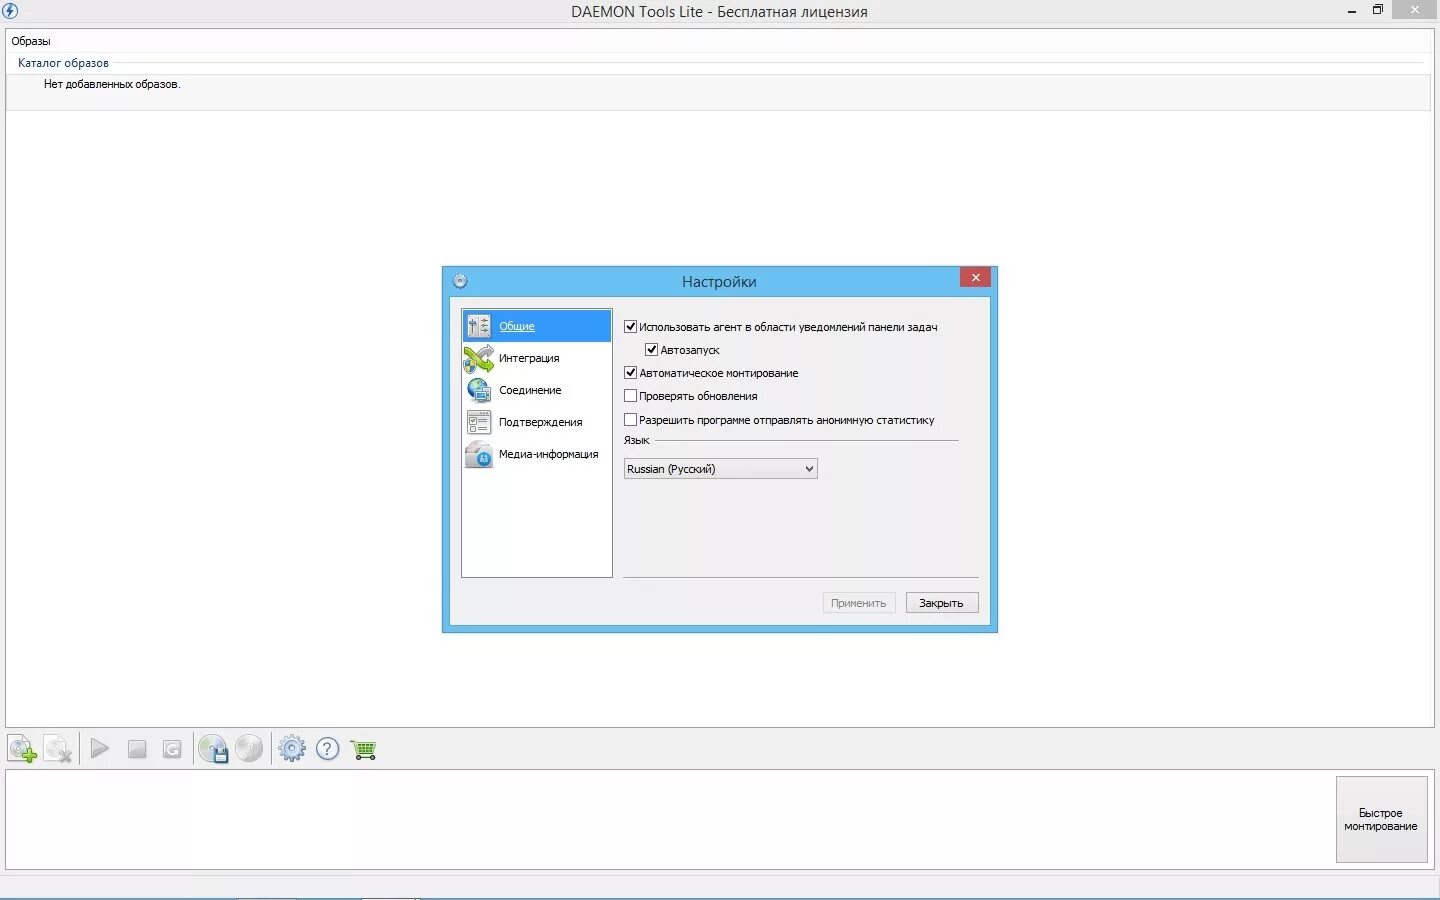This screenshot has width=1440, height=900.
Task: Minimize the DAEMON Tools Lite window
Action: pyautogui.click(x=1352, y=10)
